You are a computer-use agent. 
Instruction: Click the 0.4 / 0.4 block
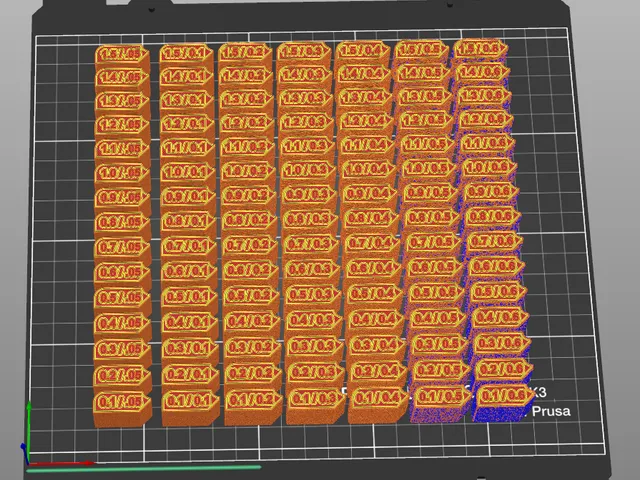pos(376,319)
